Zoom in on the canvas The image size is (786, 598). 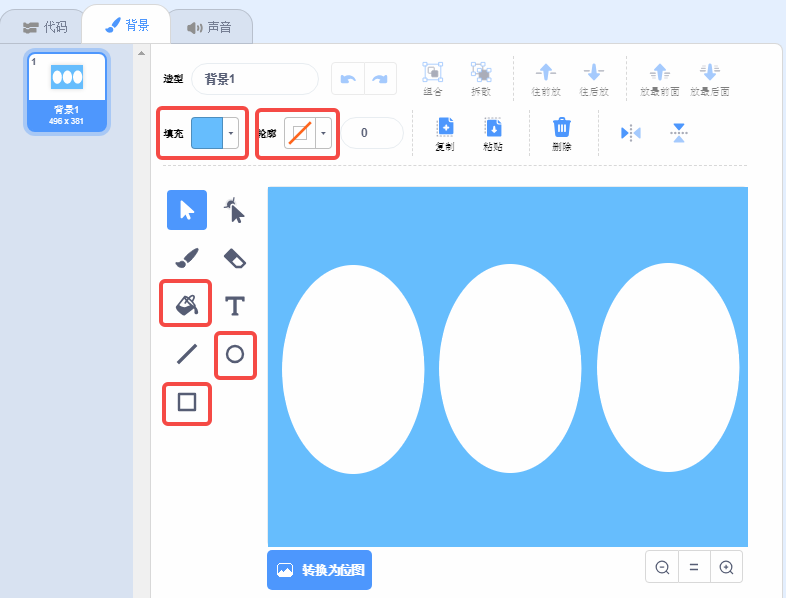[x=726, y=567]
